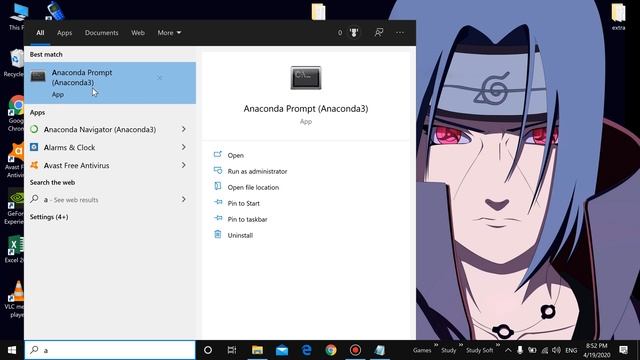Click Uninstall option
Image resolution: width=640 pixels, height=360 pixels.
(x=240, y=235)
